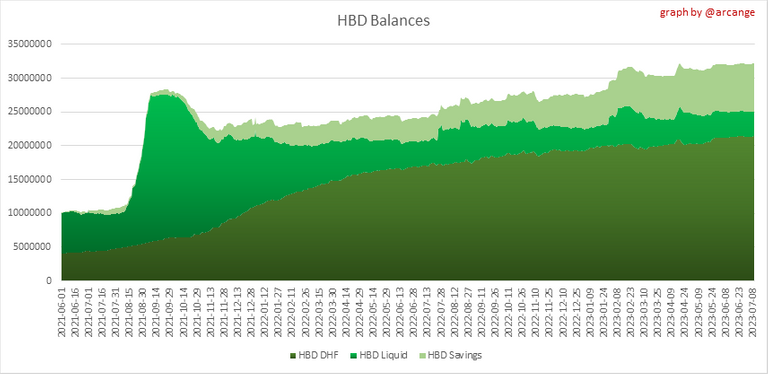Click the HBD DHF legend color swatch
This screenshot has width=768, height=374.
tap(293, 355)
